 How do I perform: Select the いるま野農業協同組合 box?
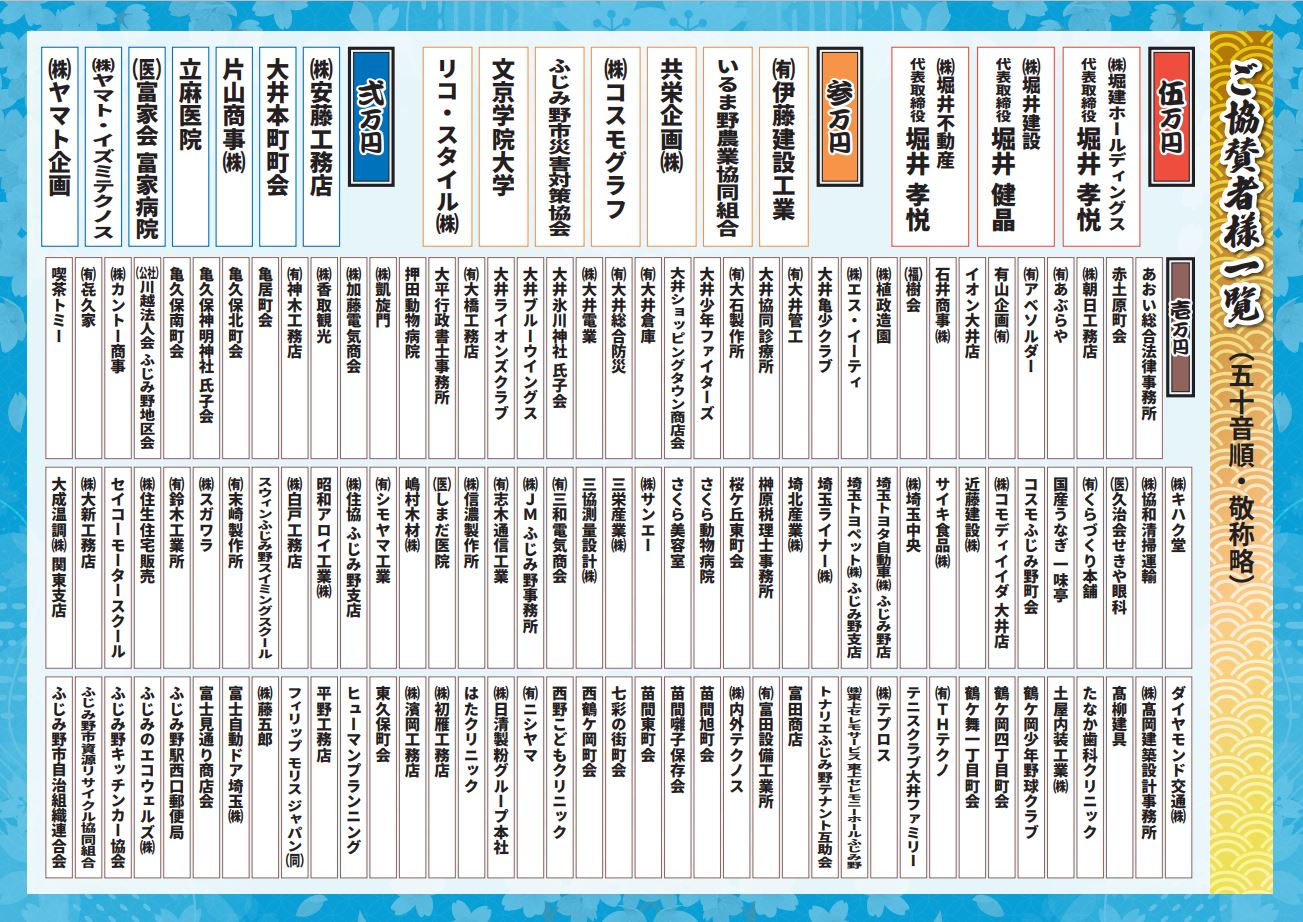727,146
